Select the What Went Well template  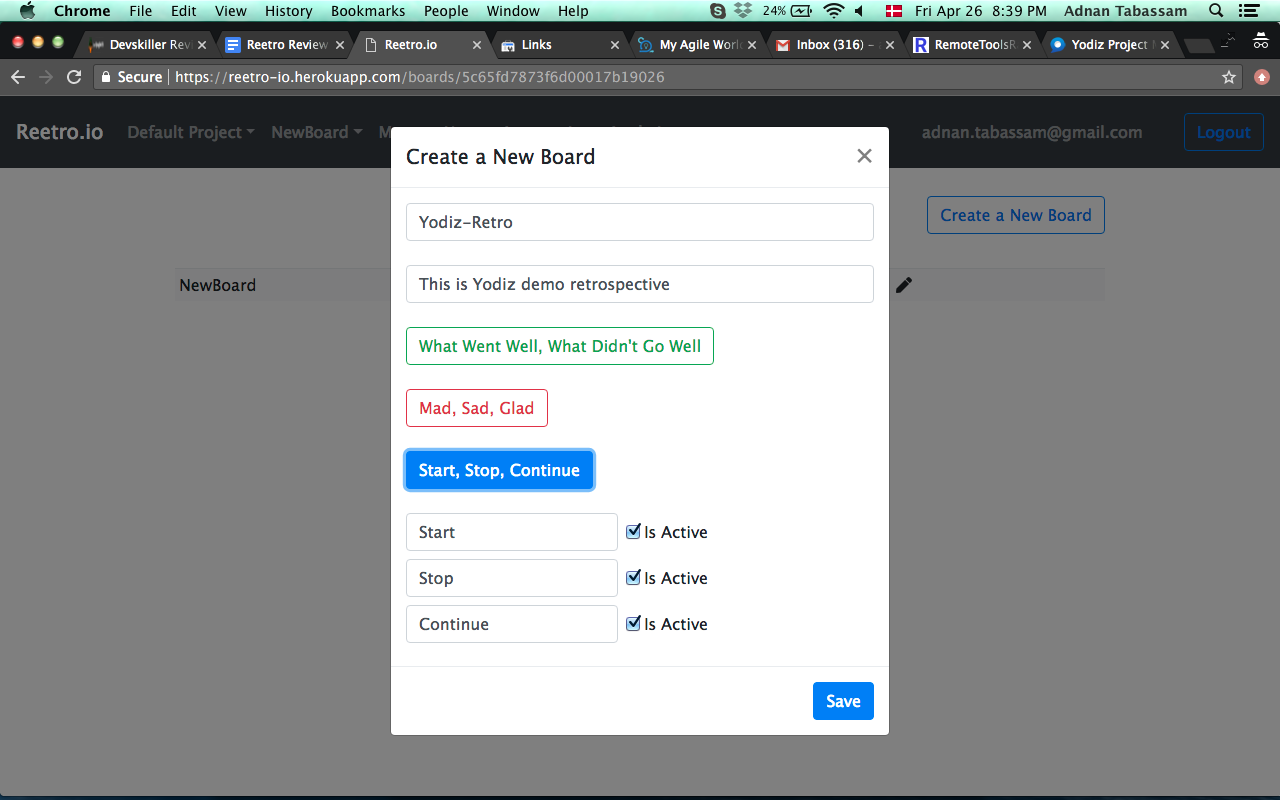(x=560, y=346)
